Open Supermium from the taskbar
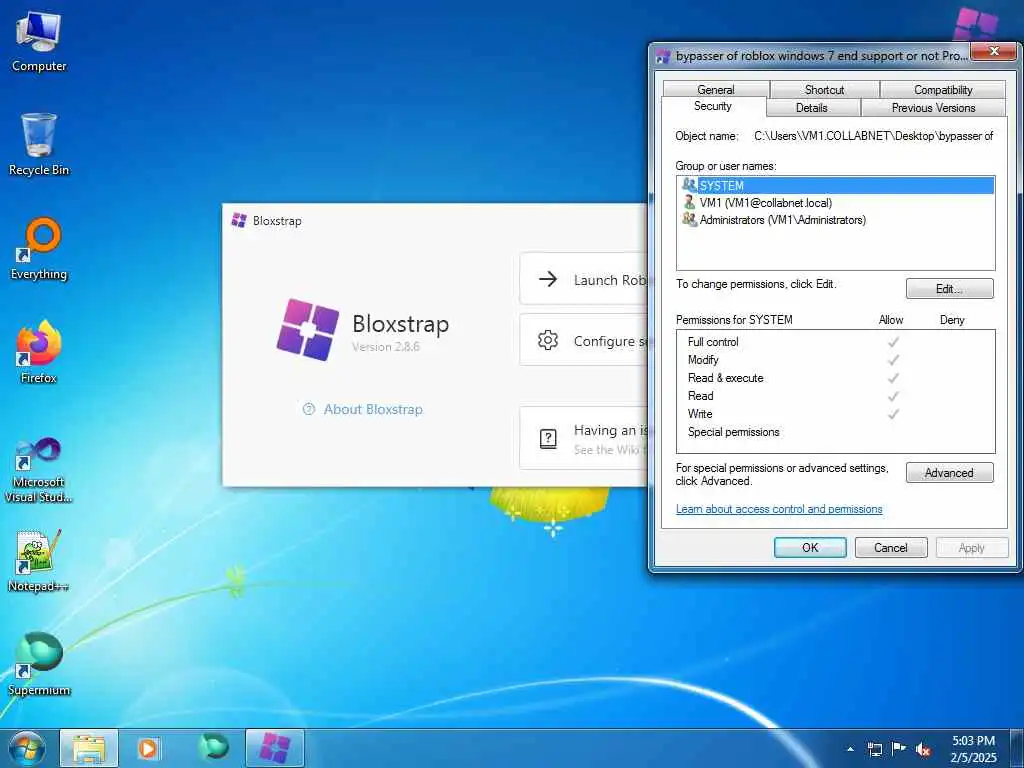 214,748
